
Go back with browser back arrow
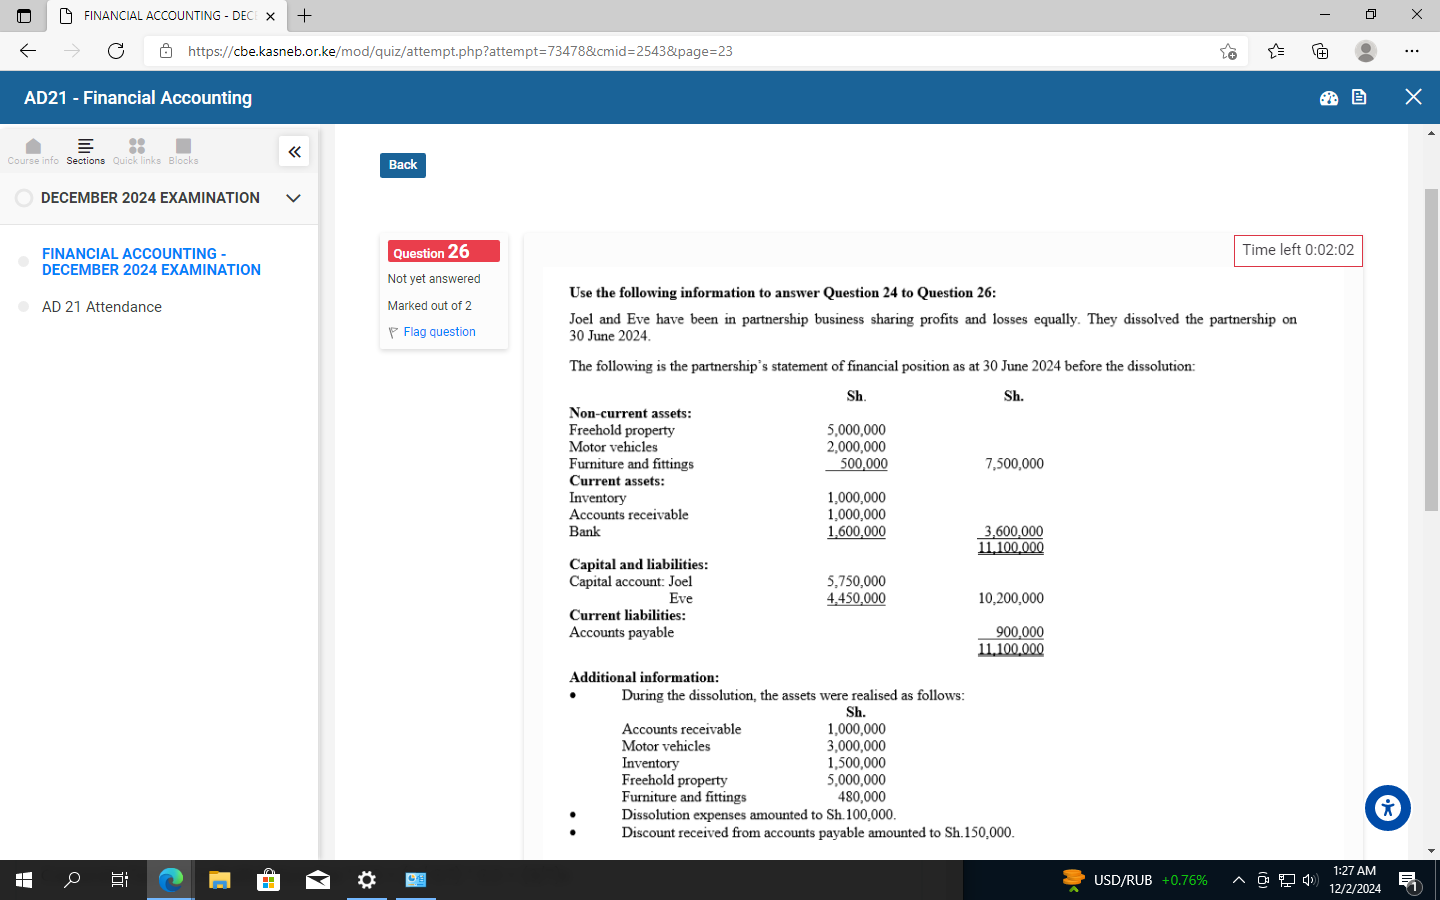pos(28,51)
